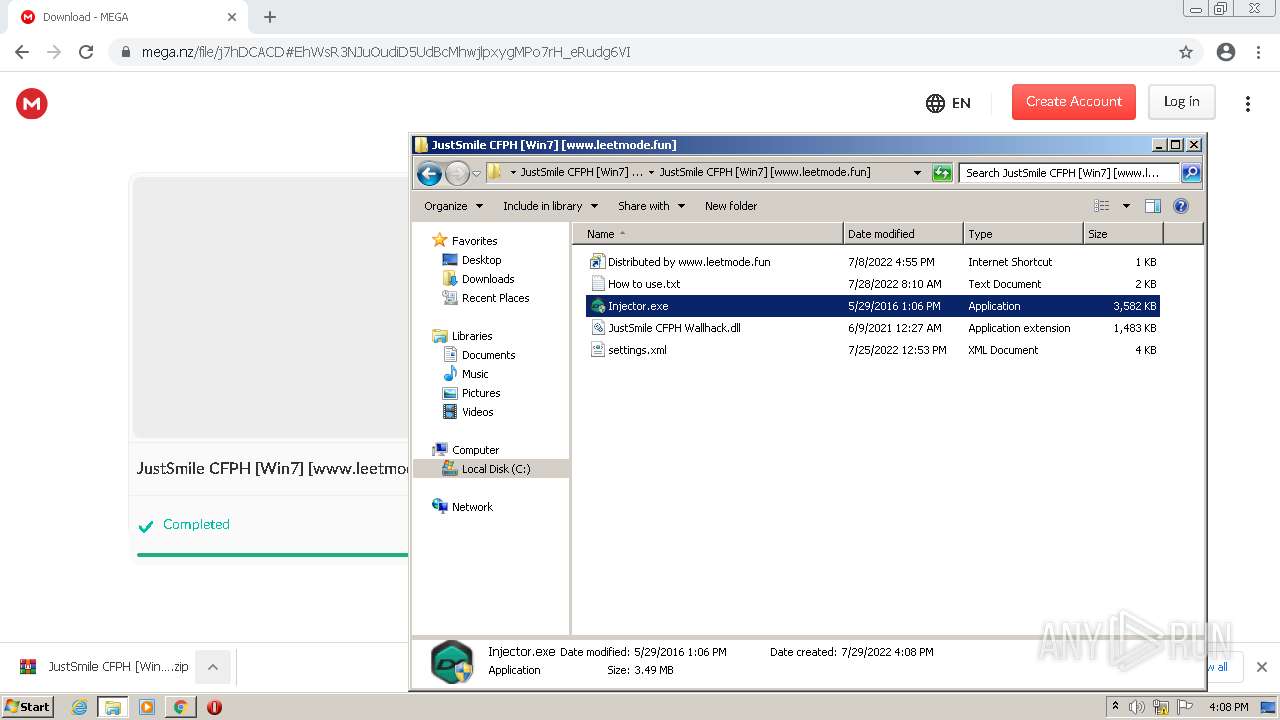Refresh the Explorer folder view
Viewport: 1280px width, 720px height.
point(941,173)
